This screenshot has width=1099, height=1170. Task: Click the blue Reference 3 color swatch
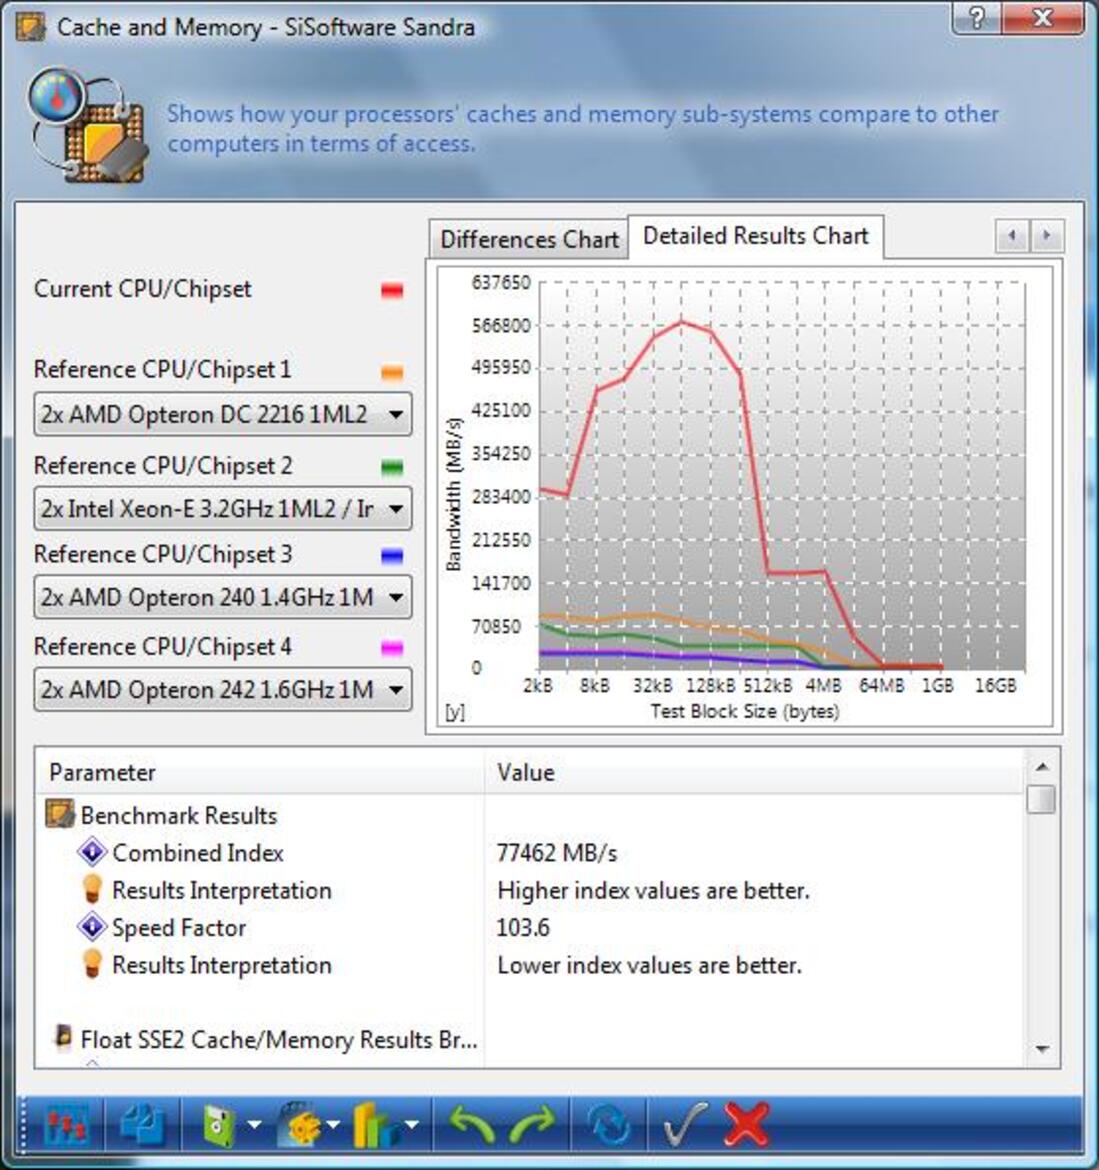[x=392, y=557]
